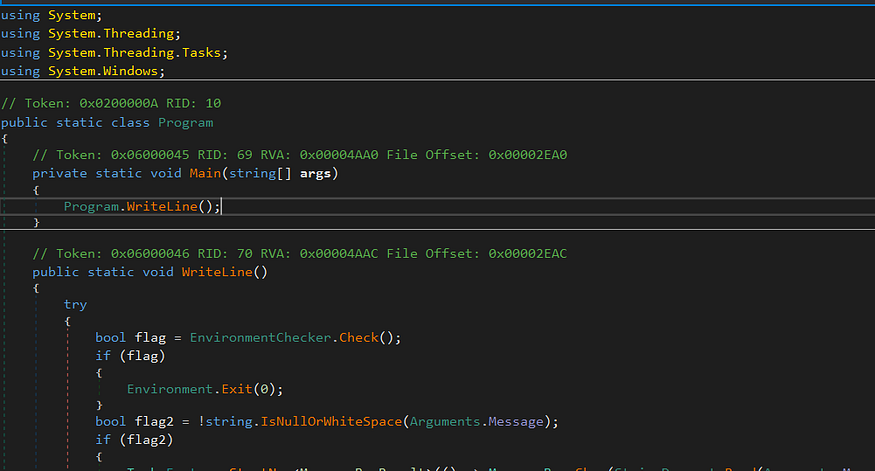
Task: Click Message property after Arguments
Action: pos(516,421)
